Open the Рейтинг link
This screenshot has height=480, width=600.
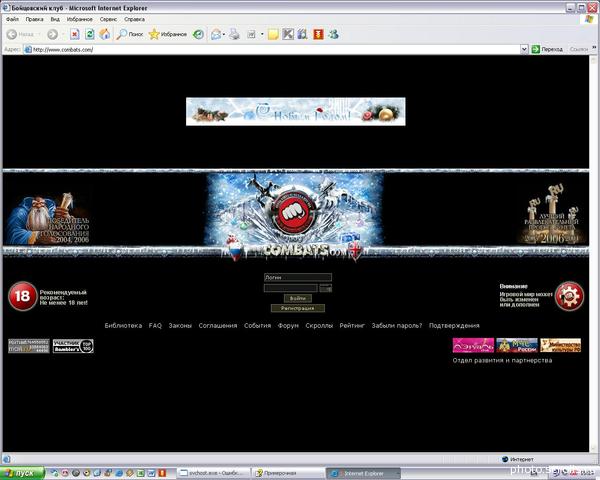click(x=352, y=326)
